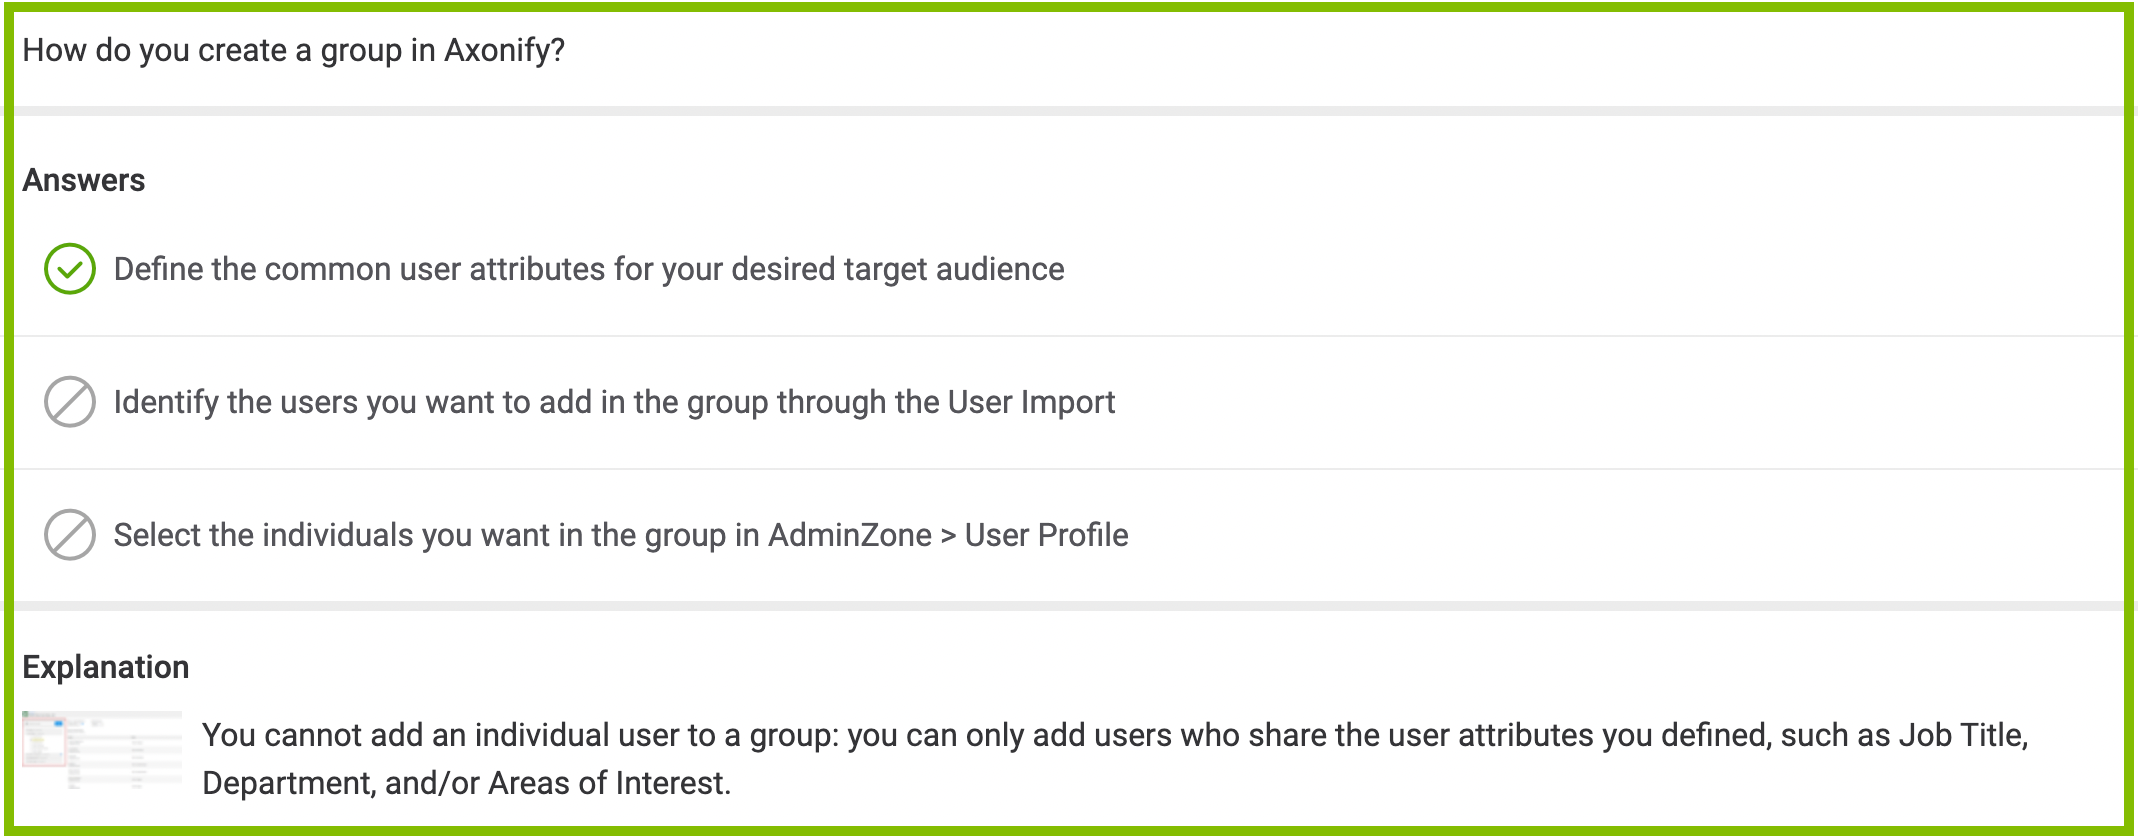Click the word "Axonify?" in the question

pyautogui.click(x=504, y=50)
